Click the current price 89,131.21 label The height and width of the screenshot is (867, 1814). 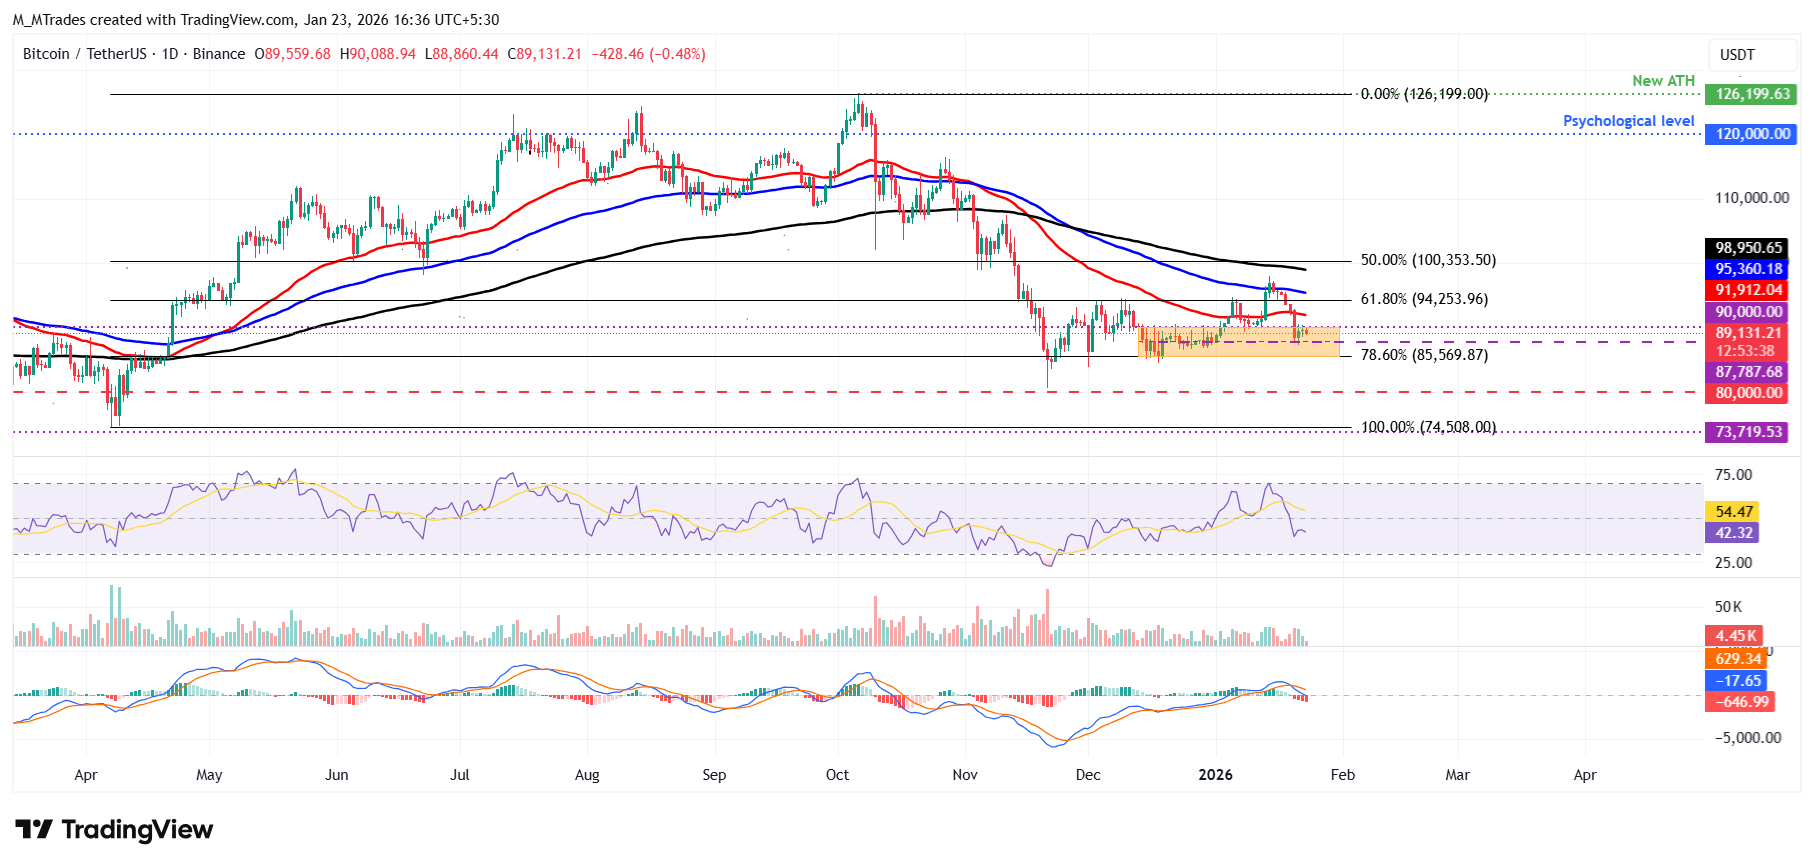[x=1748, y=333]
